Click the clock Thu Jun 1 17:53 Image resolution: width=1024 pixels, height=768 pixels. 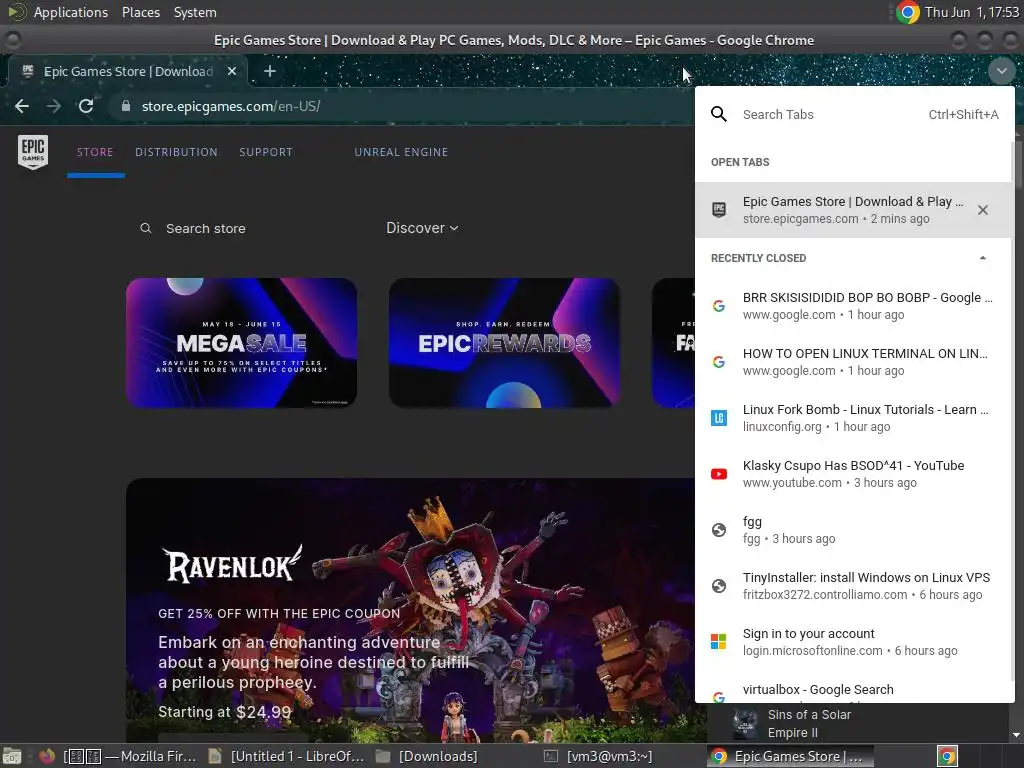[x=972, y=12]
